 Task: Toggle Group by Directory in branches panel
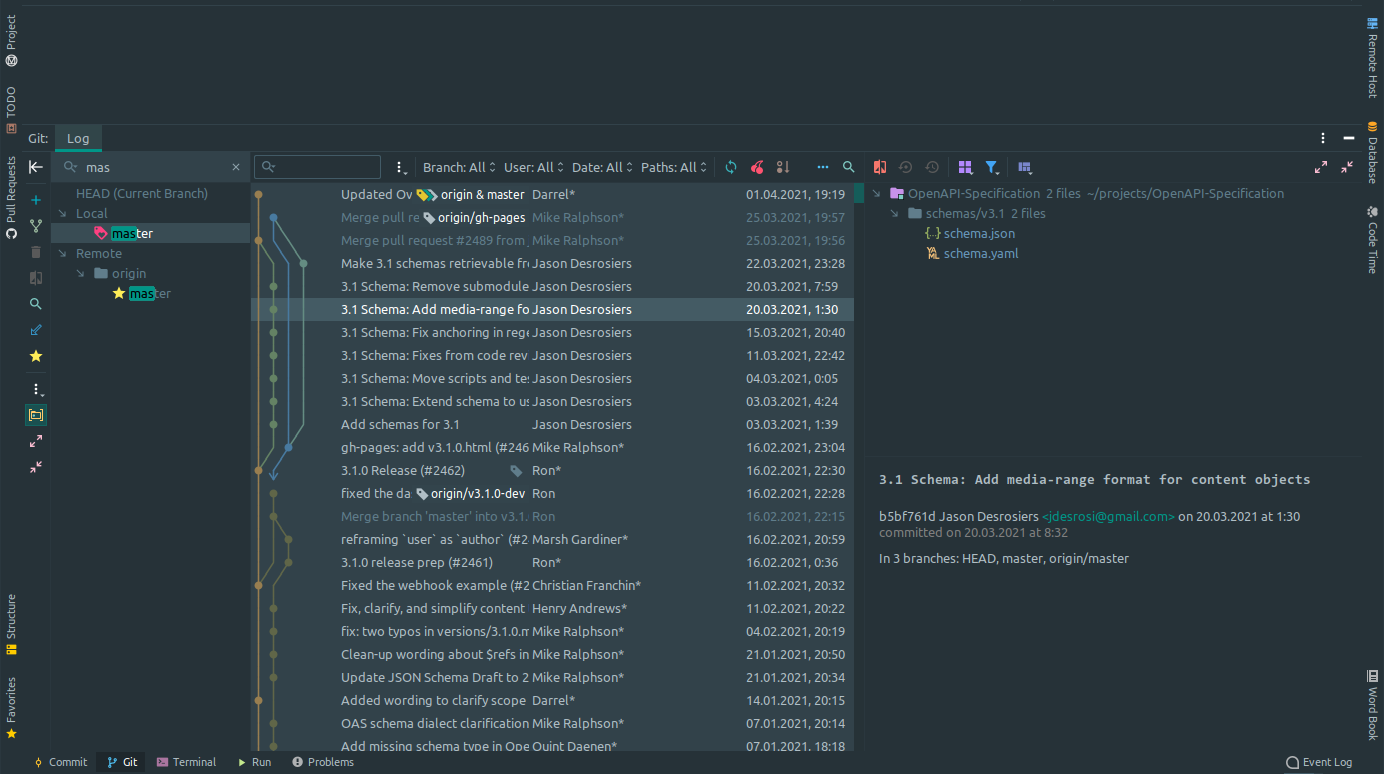pyautogui.click(x=36, y=414)
